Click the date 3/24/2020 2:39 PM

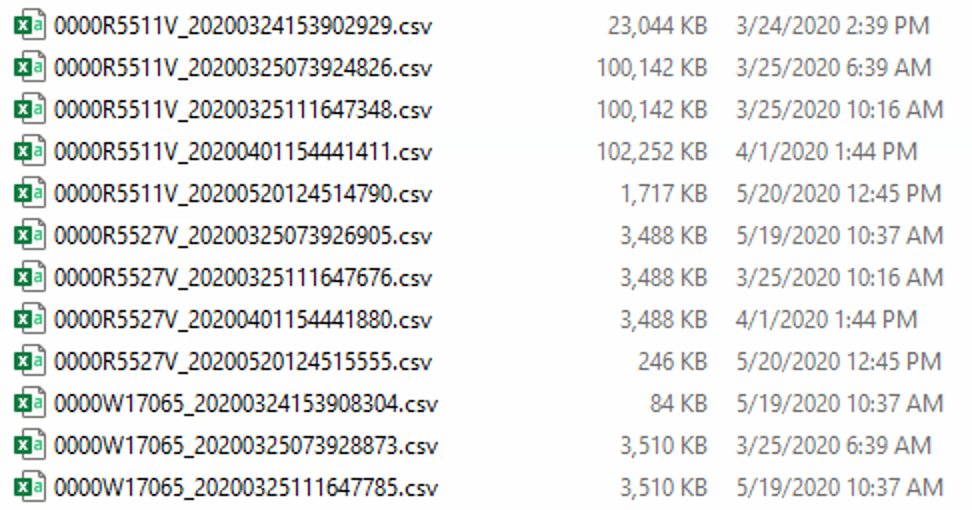pyautogui.click(x=833, y=25)
